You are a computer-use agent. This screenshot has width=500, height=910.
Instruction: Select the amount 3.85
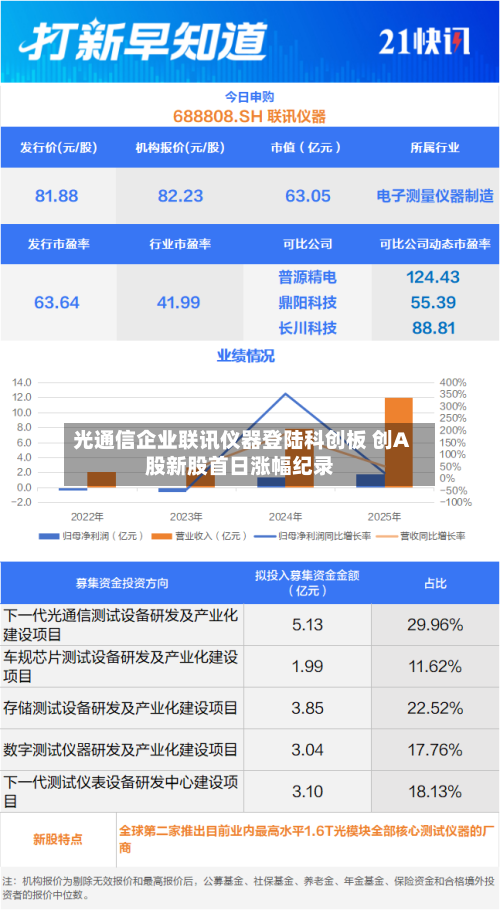[307, 708]
